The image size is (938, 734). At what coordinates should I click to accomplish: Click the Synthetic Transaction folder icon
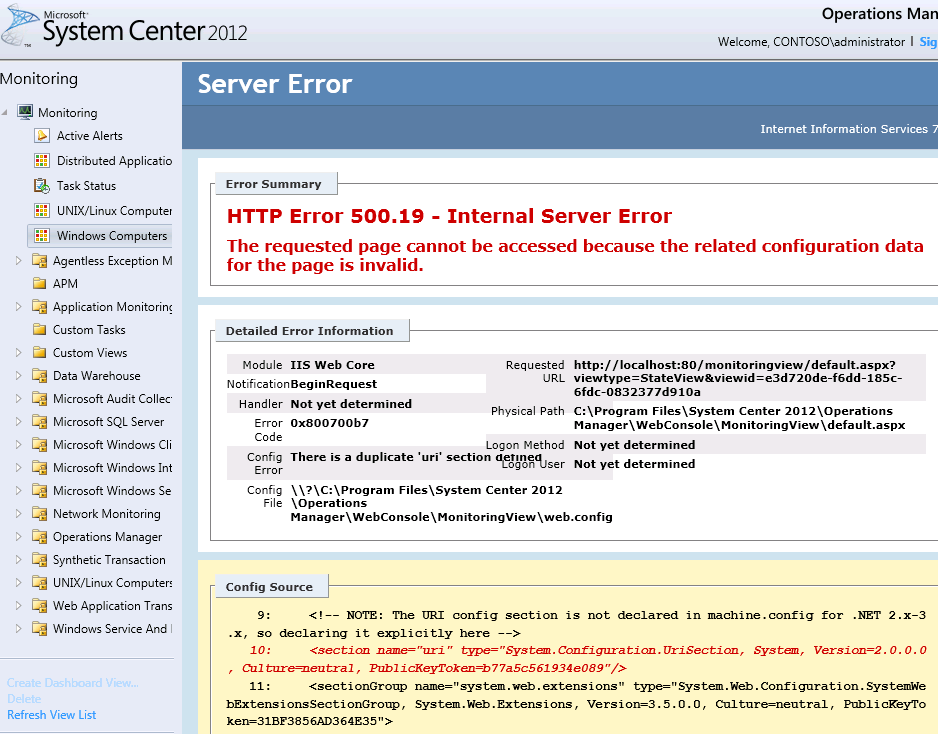point(39,559)
